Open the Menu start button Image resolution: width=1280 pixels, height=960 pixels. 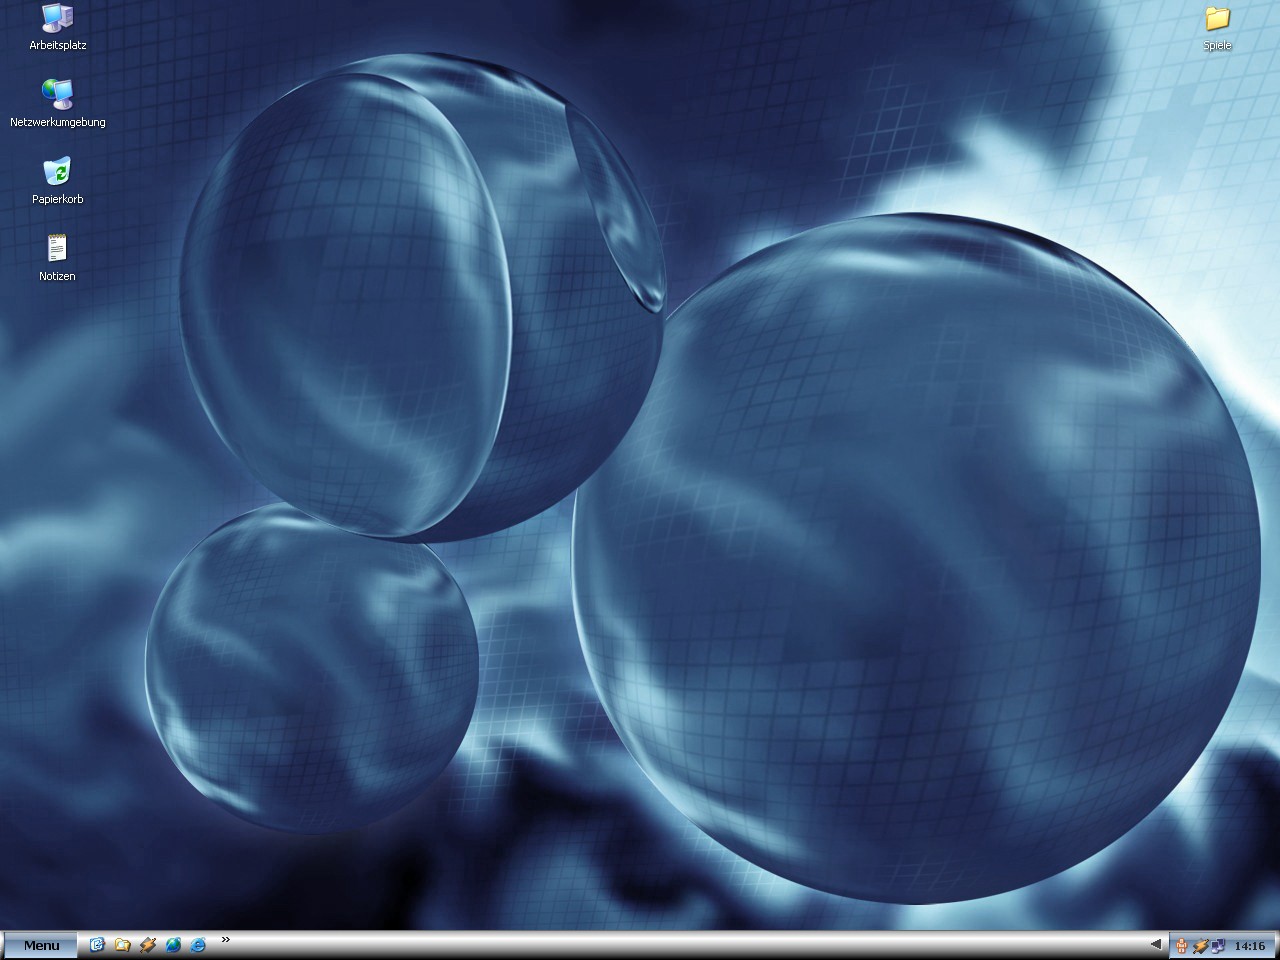(41, 945)
